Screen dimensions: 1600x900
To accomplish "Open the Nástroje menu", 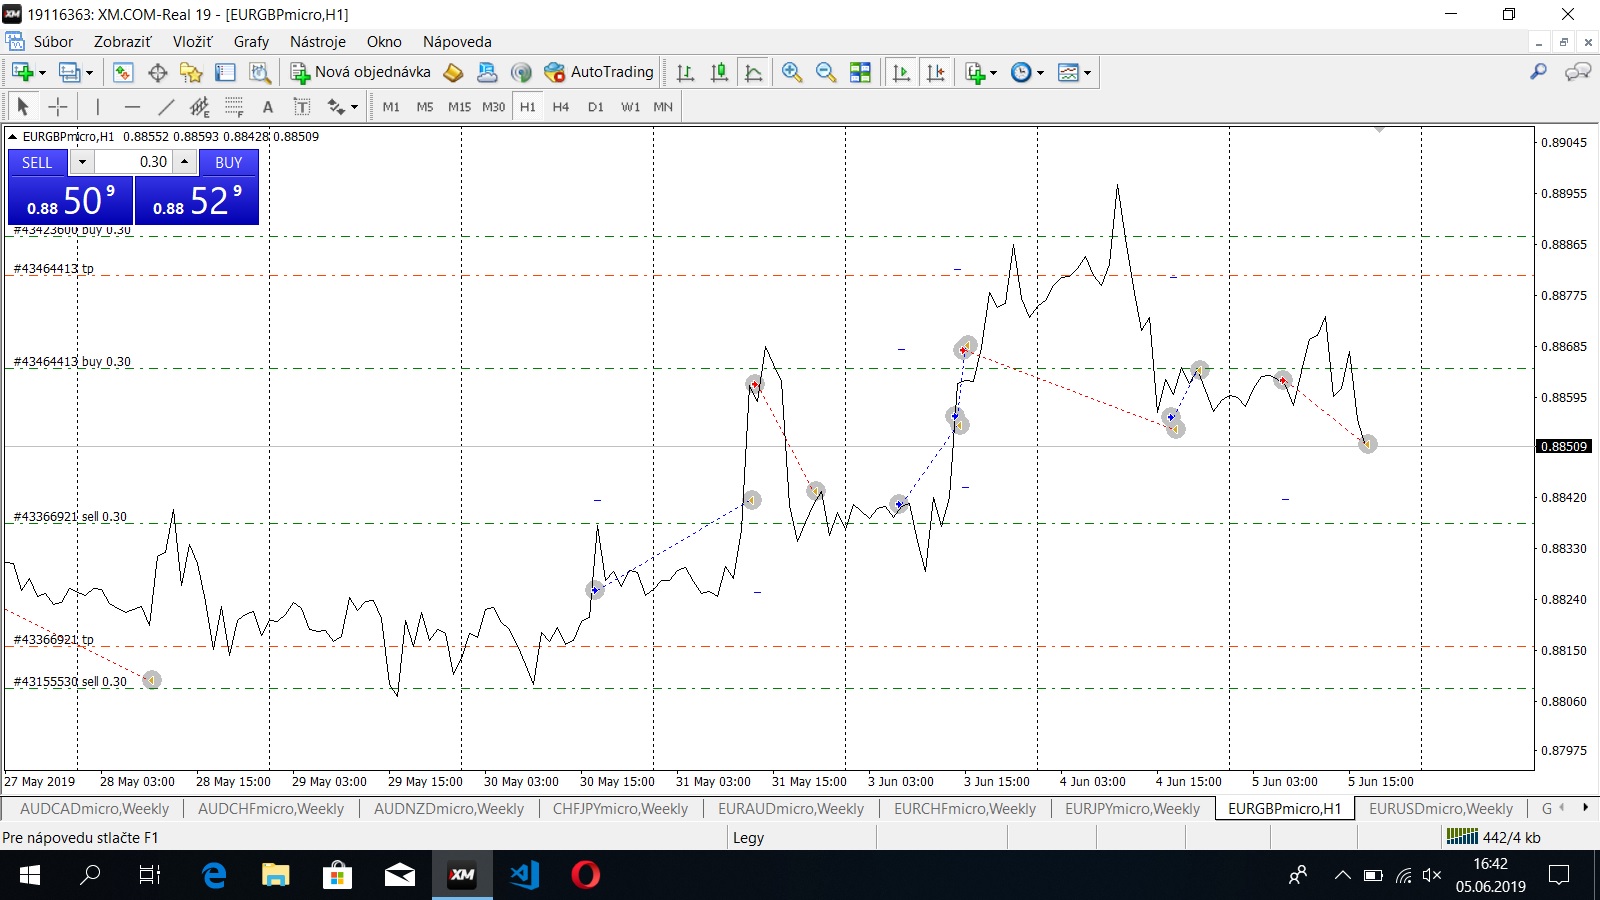I will [317, 42].
